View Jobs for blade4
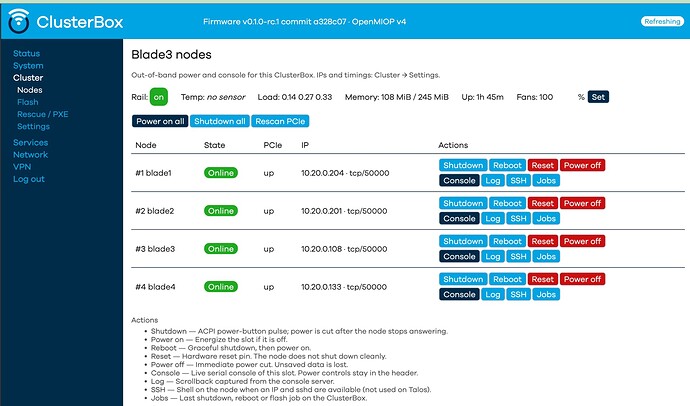This screenshot has width=690, height=406. click(546, 295)
